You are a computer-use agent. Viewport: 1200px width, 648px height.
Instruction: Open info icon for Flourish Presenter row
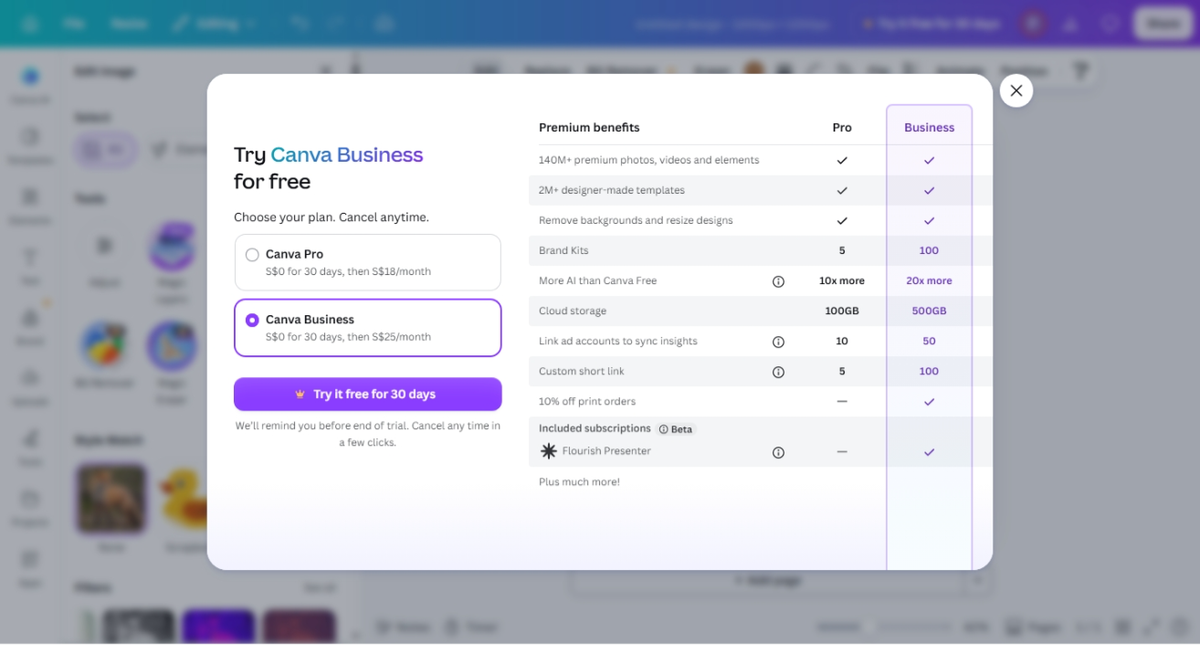click(778, 452)
